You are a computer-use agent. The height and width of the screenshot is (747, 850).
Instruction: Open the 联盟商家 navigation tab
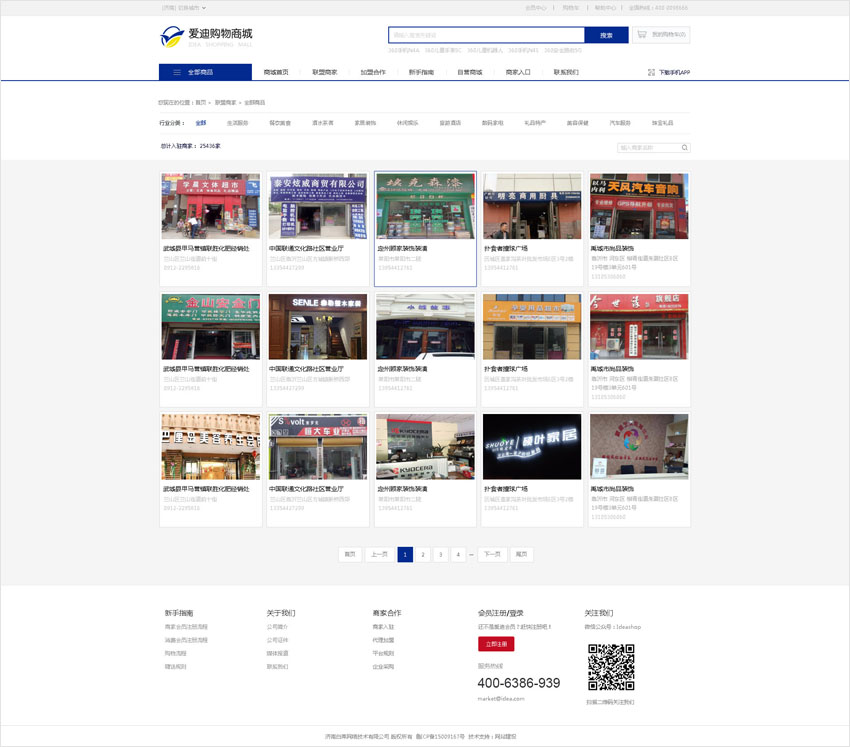pos(324,72)
